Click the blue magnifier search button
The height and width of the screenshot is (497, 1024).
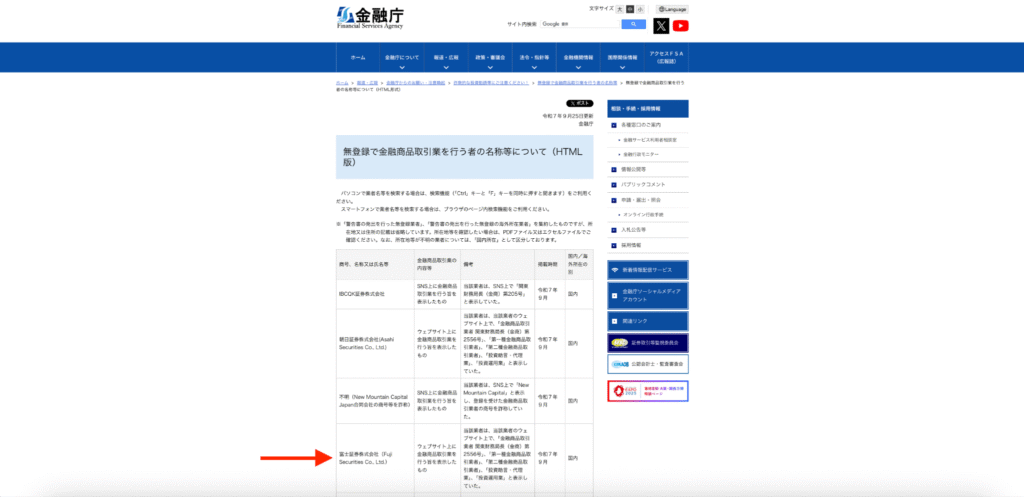[633, 24]
